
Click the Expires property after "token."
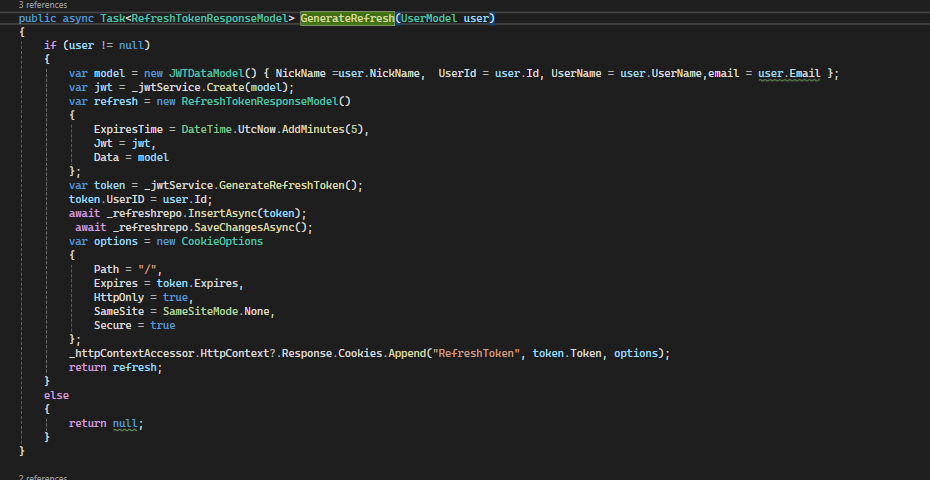216,284
